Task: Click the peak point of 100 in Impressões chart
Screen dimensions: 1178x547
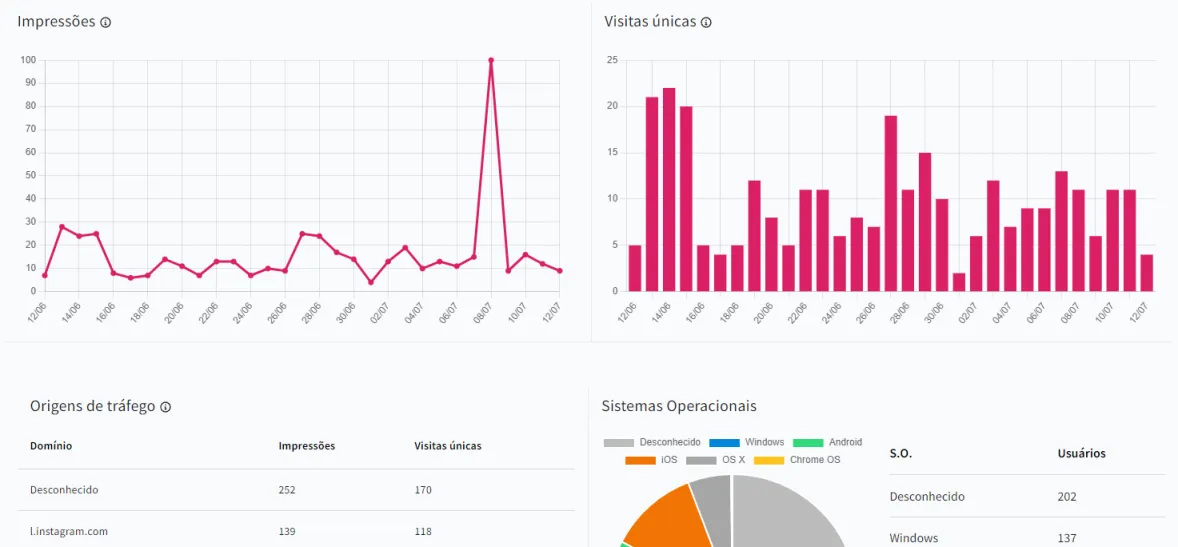Action: (x=491, y=60)
